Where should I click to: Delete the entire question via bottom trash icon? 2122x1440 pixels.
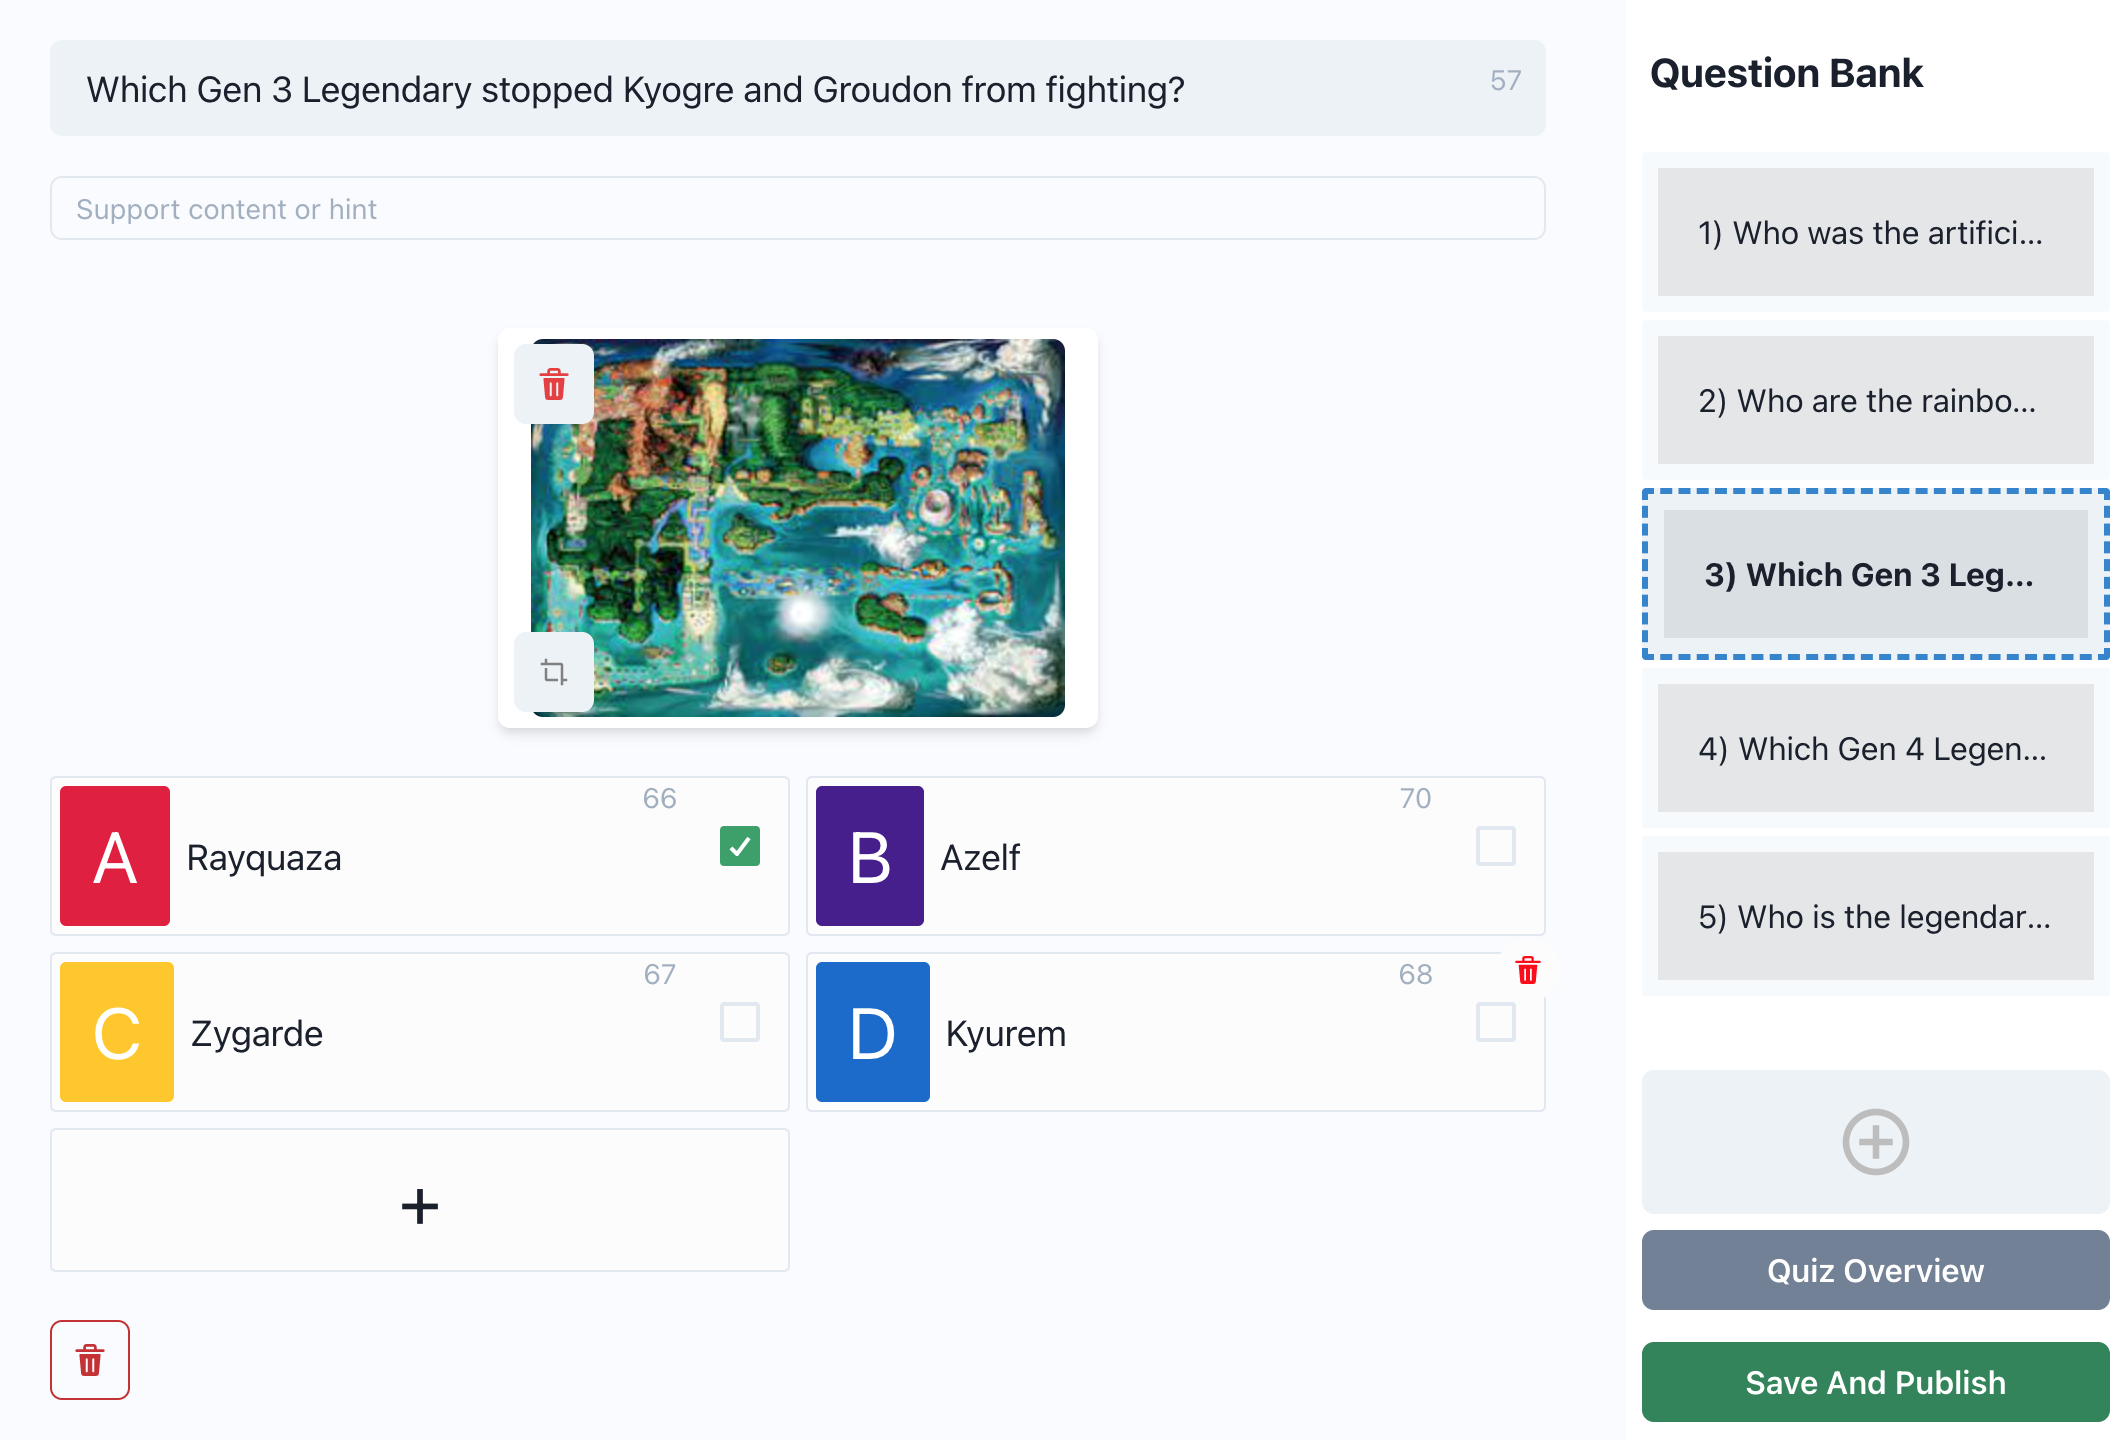pyautogui.click(x=90, y=1360)
